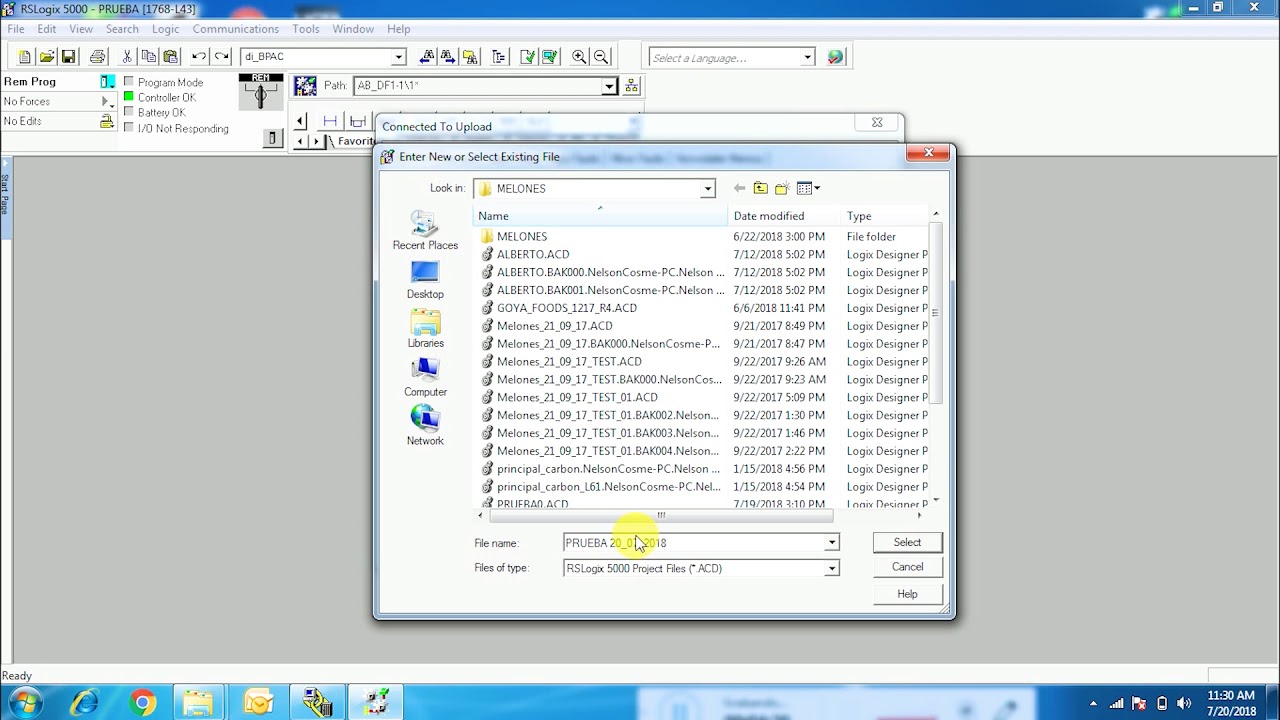This screenshot has width=1280, height=720.
Task: Open Computer in dialog sidebar
Action: pos(425,378)
